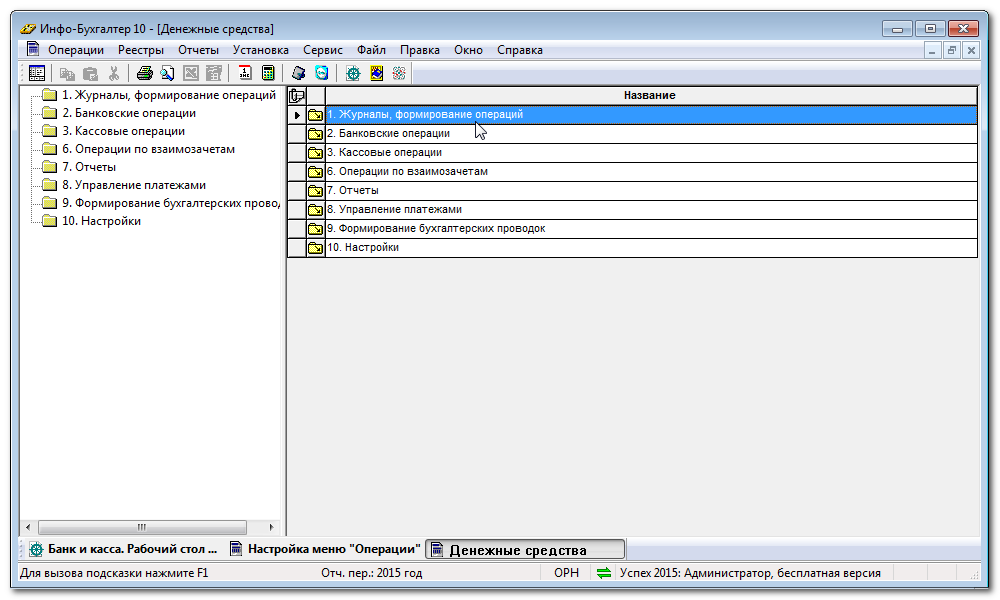Image resolution: width=1000 pixels, height=600 pixels.
Task: Open the Сервис menu
Action: click(x=323, y=50)
